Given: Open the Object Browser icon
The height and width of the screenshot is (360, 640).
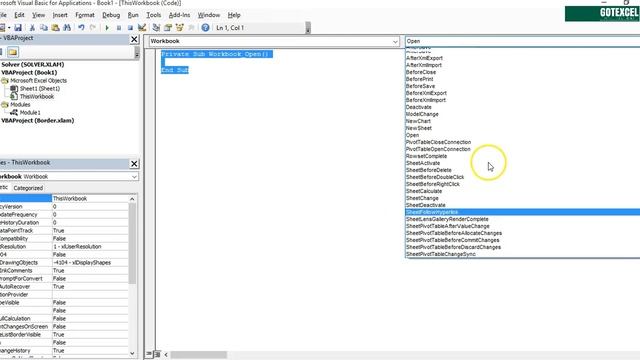Looking at the screenshot, I should pyautogui.click(x=180, y=28).
